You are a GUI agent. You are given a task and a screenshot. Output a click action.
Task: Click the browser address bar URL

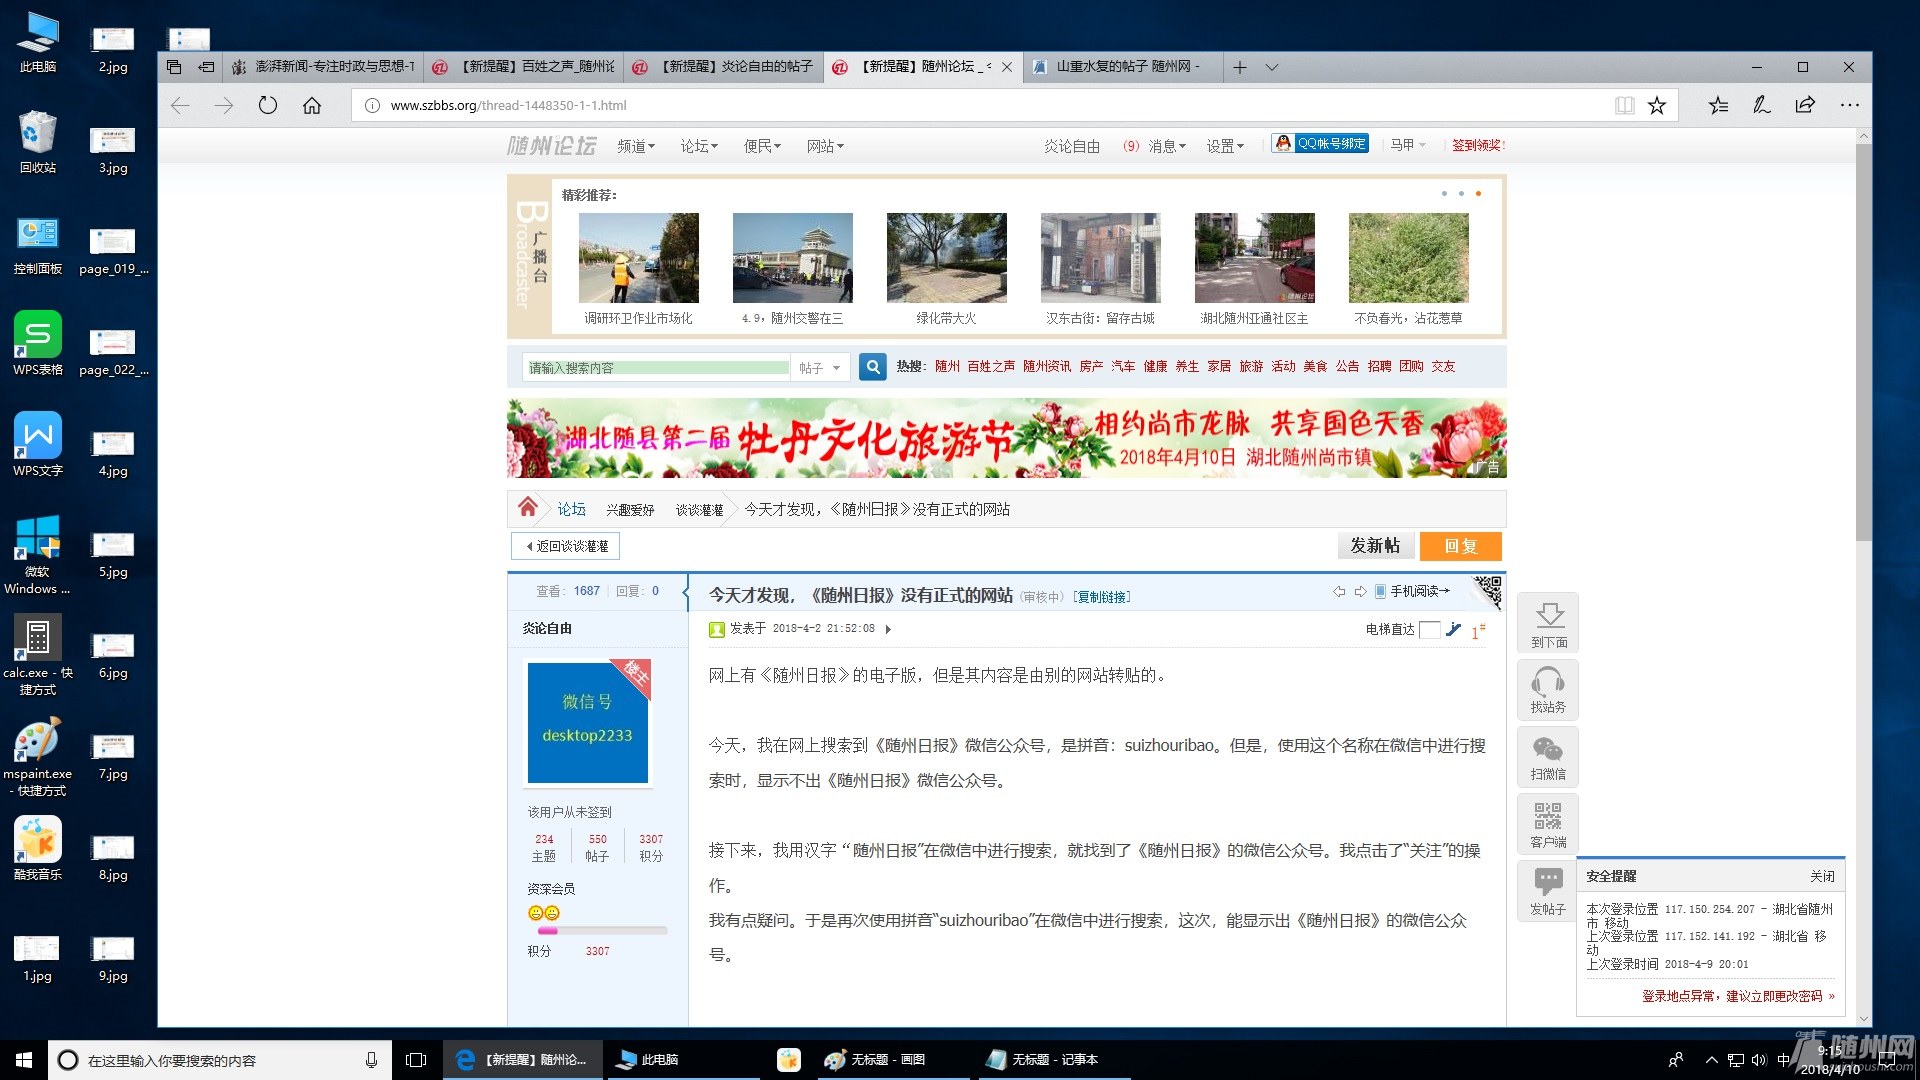click(508, 105)
